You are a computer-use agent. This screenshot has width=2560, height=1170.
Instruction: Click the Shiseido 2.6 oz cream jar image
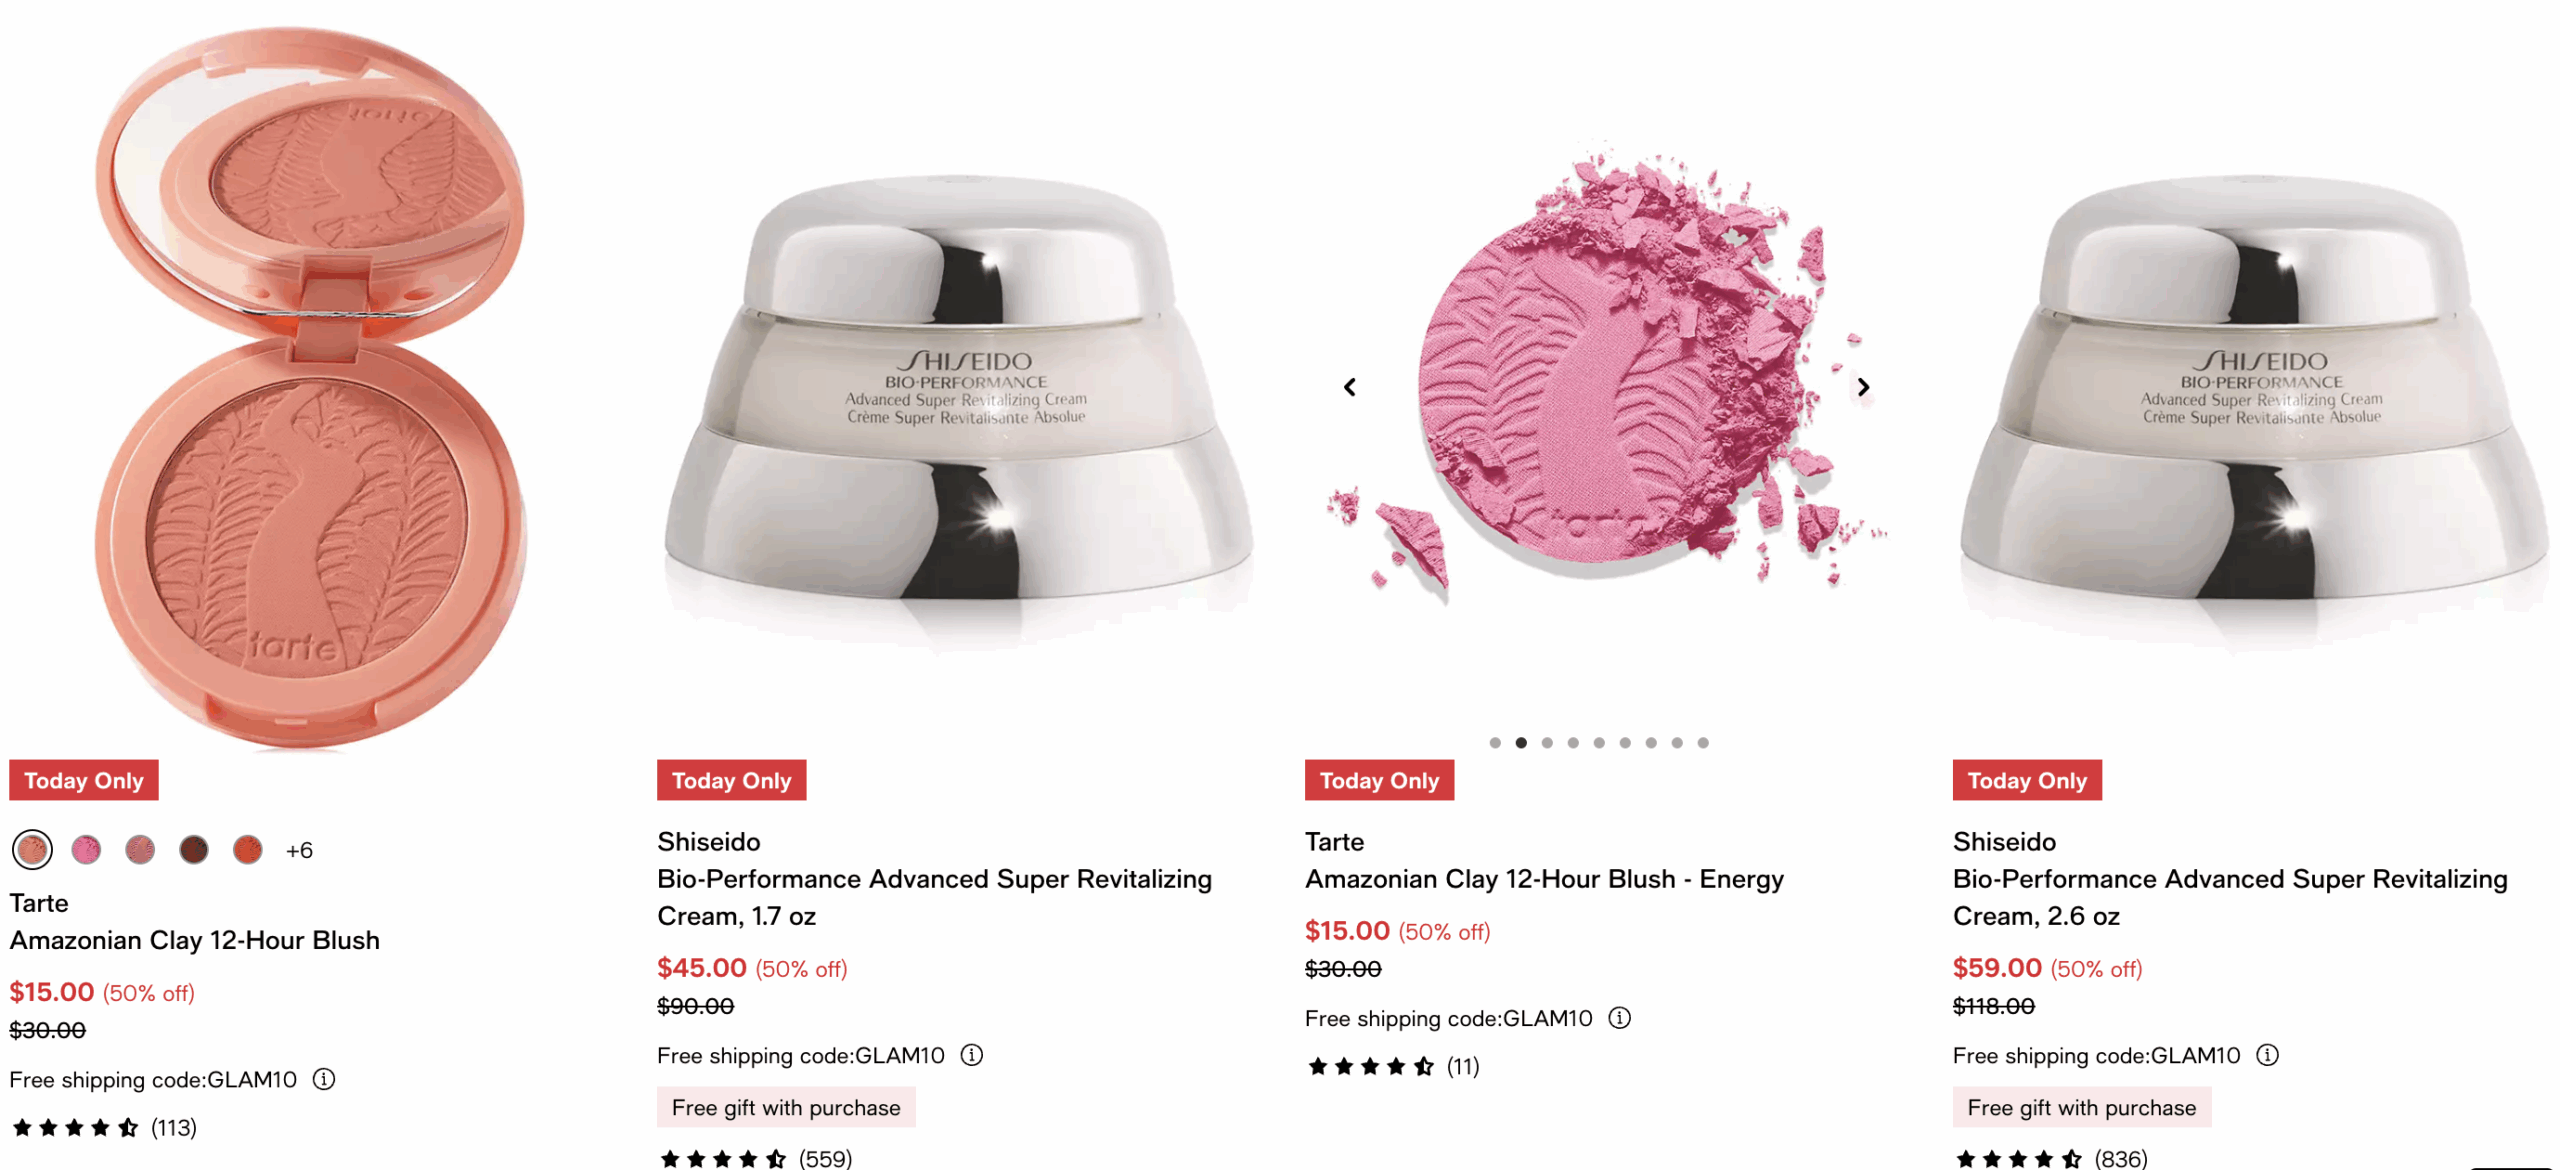2254,400
